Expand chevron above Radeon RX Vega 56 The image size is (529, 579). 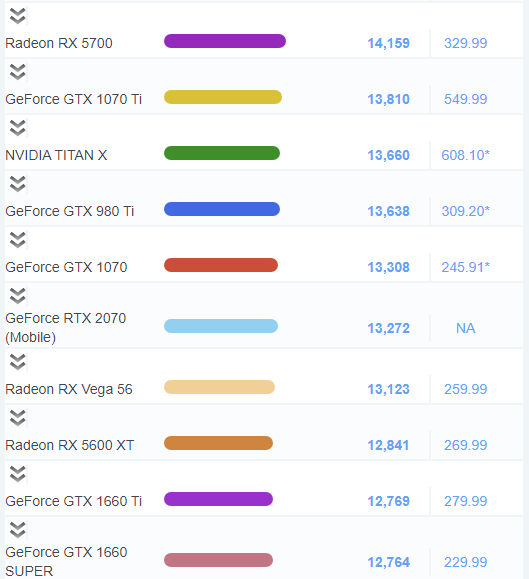pos(17,362)
